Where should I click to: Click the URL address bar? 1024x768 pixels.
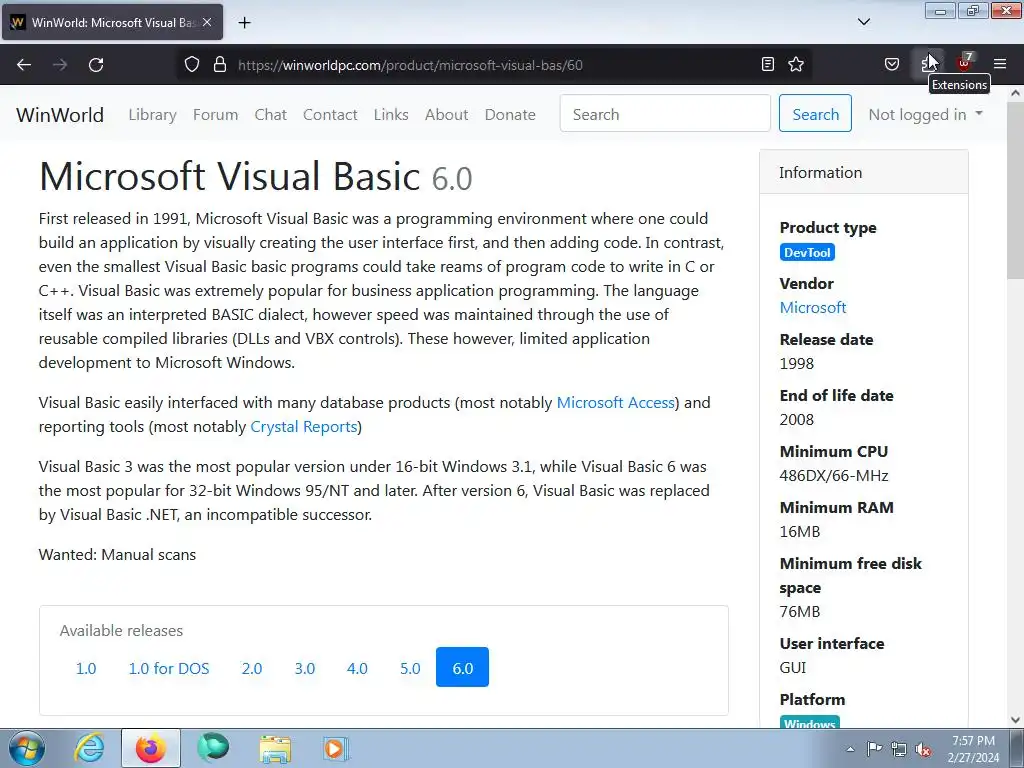coord(493,65)
